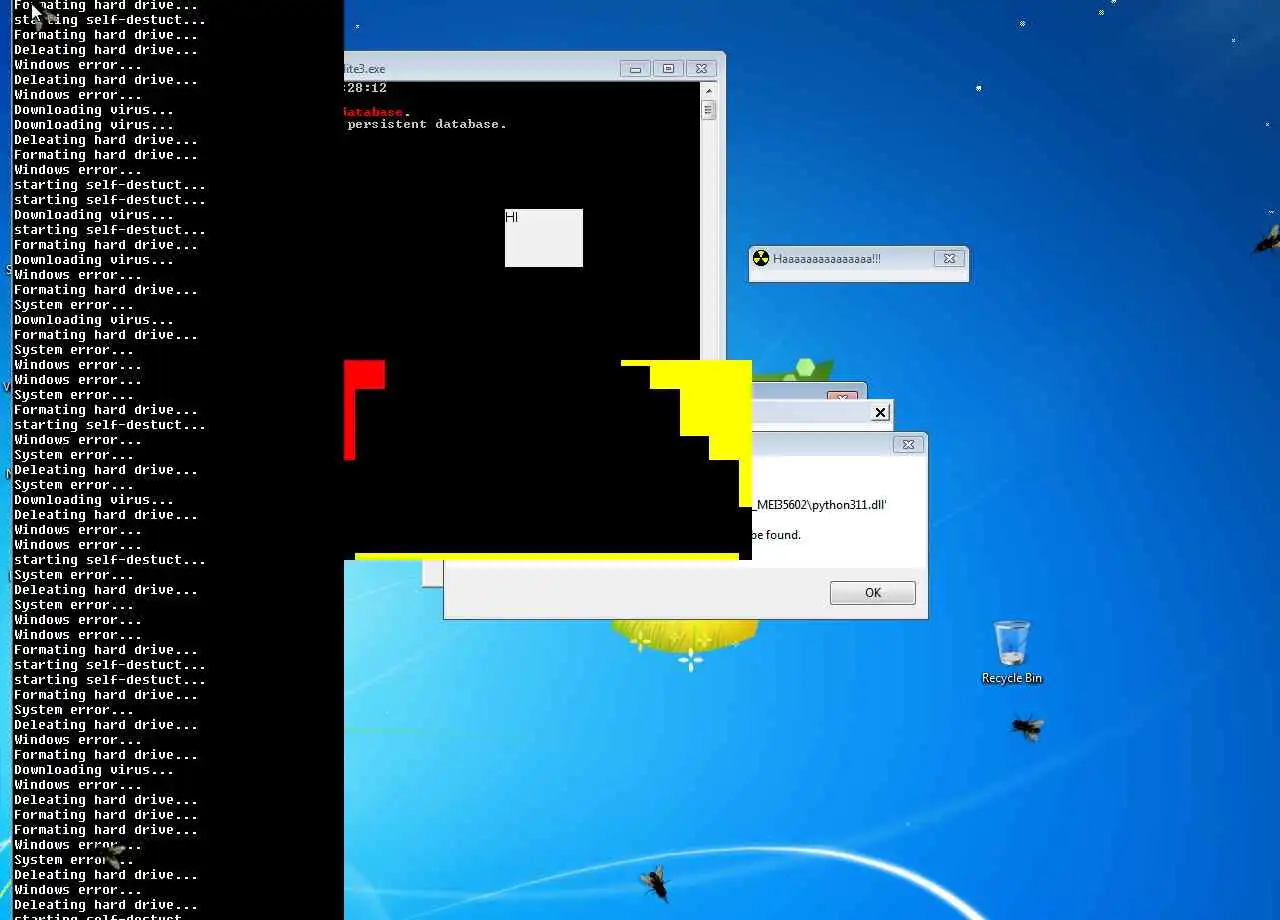Click the 'ite3.exe' window title text
This screenshot has width=1280, height=920.
pos(365,69)
